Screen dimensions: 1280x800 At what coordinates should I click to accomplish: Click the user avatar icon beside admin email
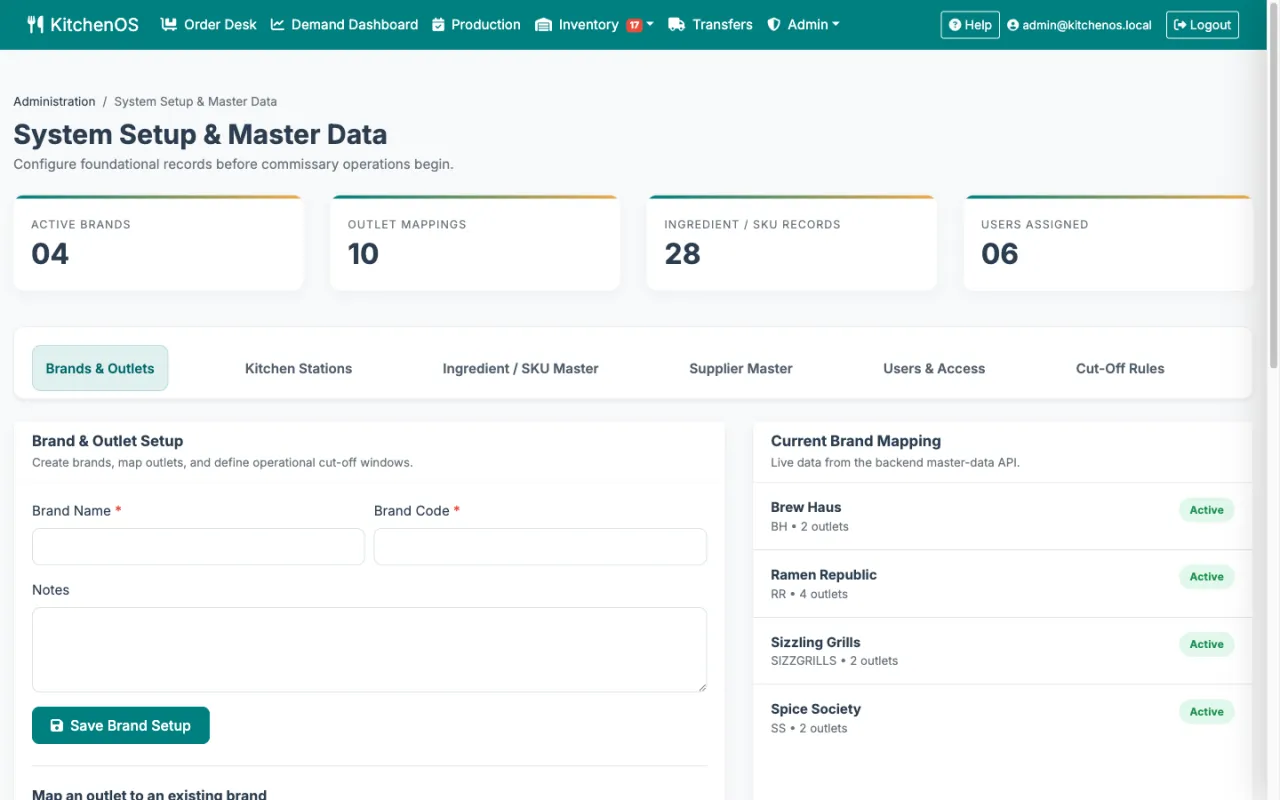tap(1013, 25)
